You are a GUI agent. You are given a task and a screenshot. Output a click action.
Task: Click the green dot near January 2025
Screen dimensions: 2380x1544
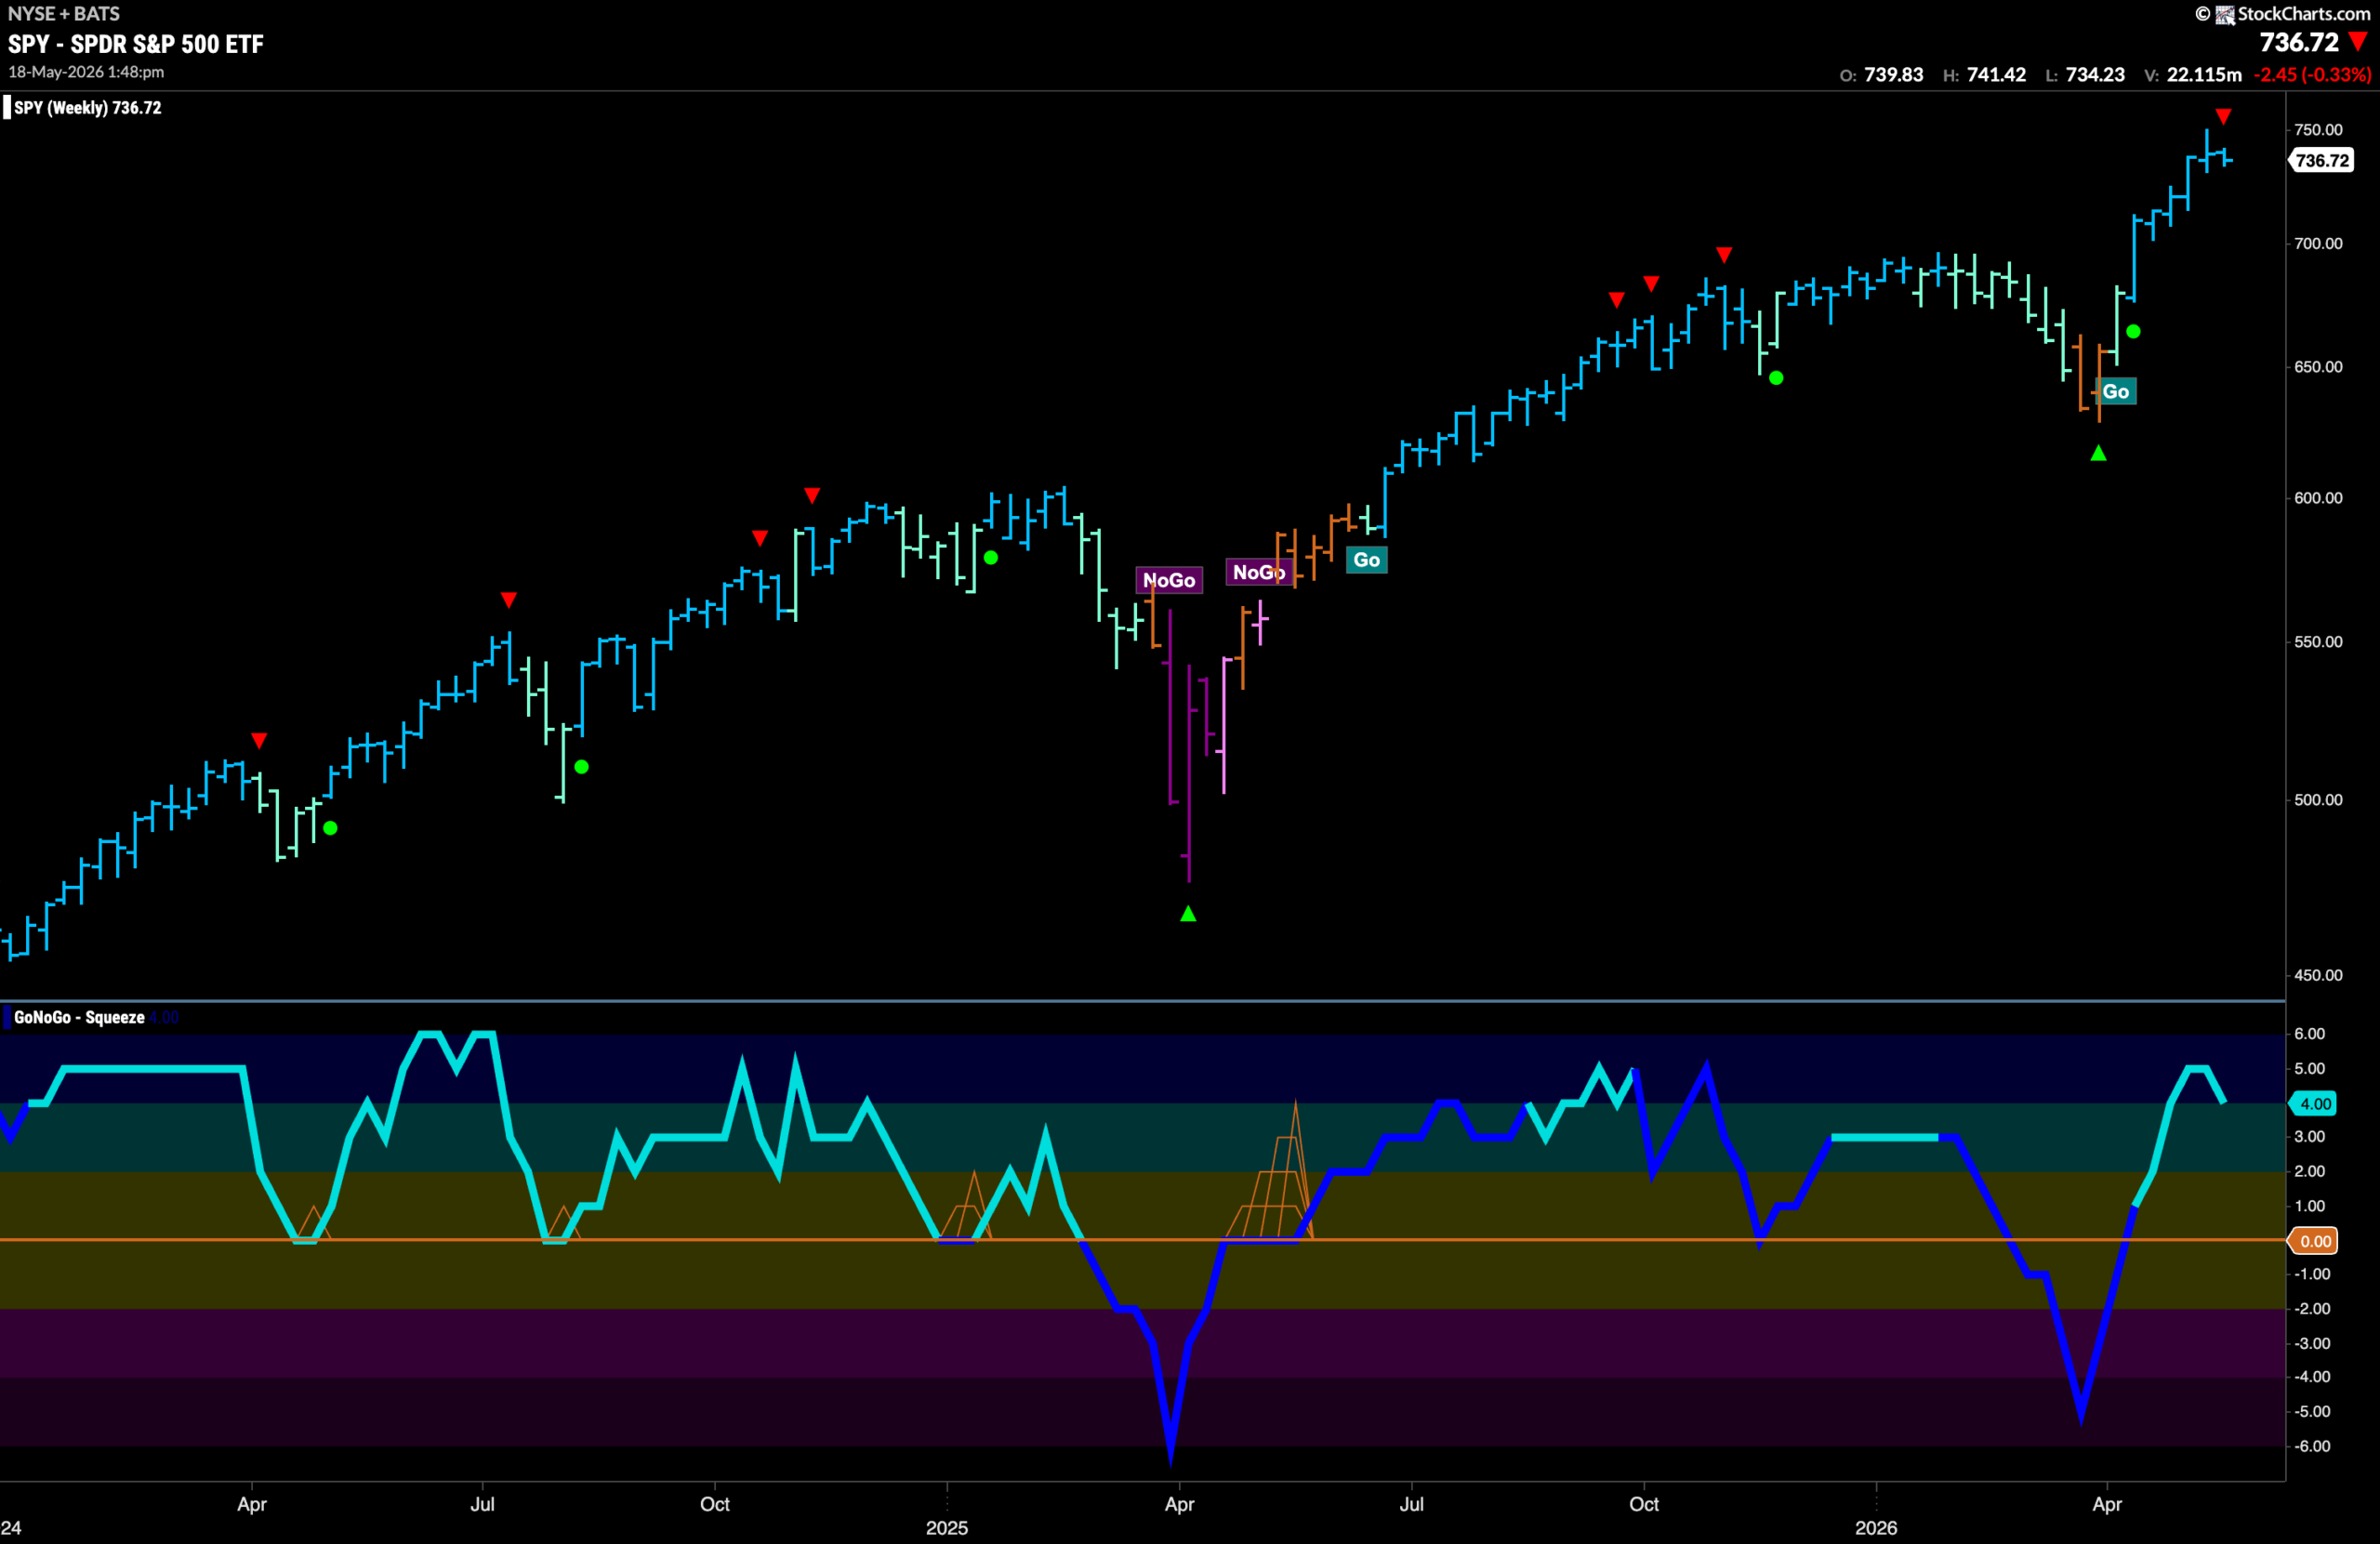pos(991,557)
